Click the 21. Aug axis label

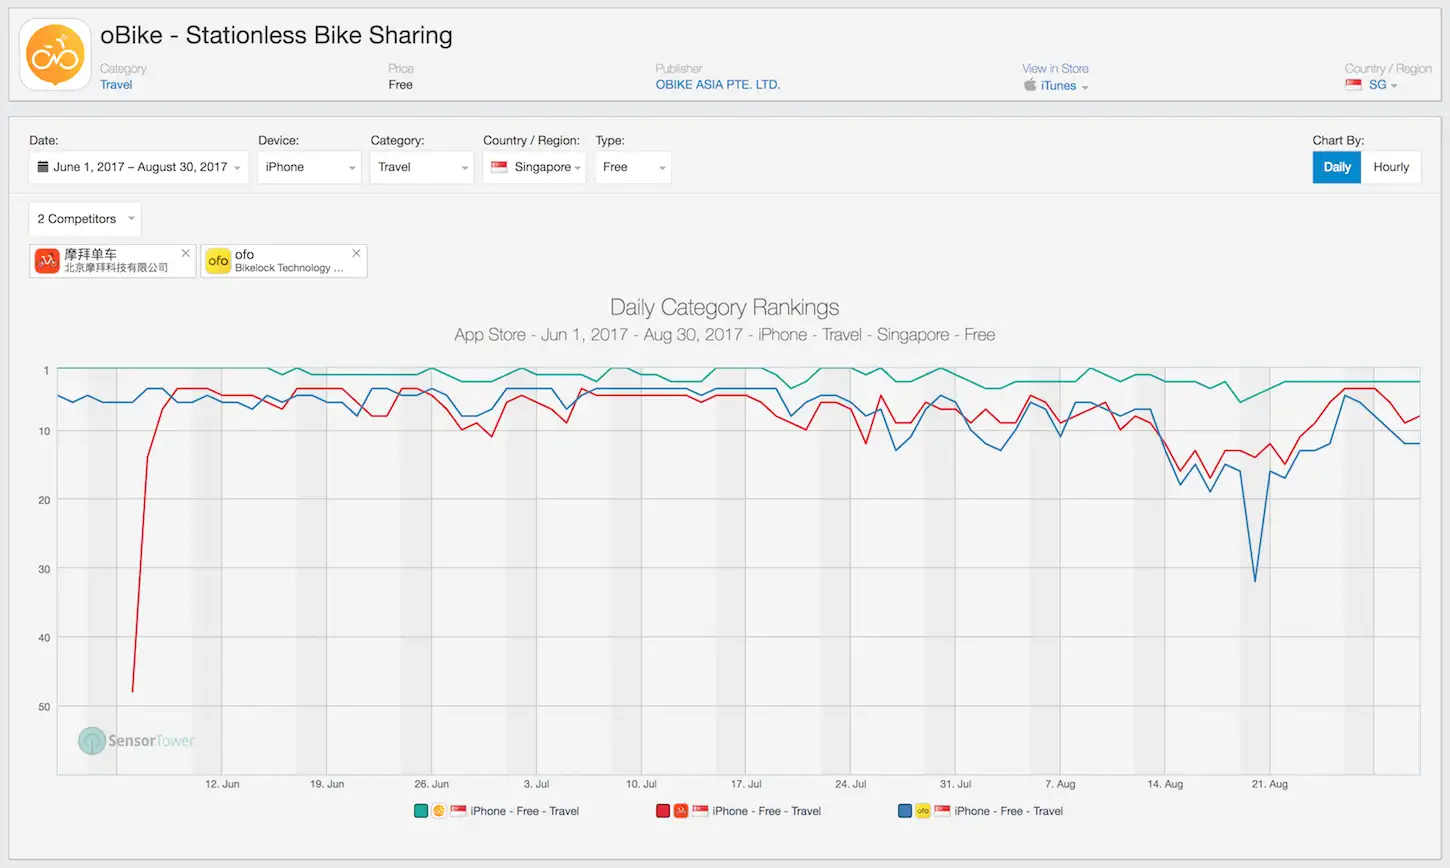click(x=1270, y=784)
